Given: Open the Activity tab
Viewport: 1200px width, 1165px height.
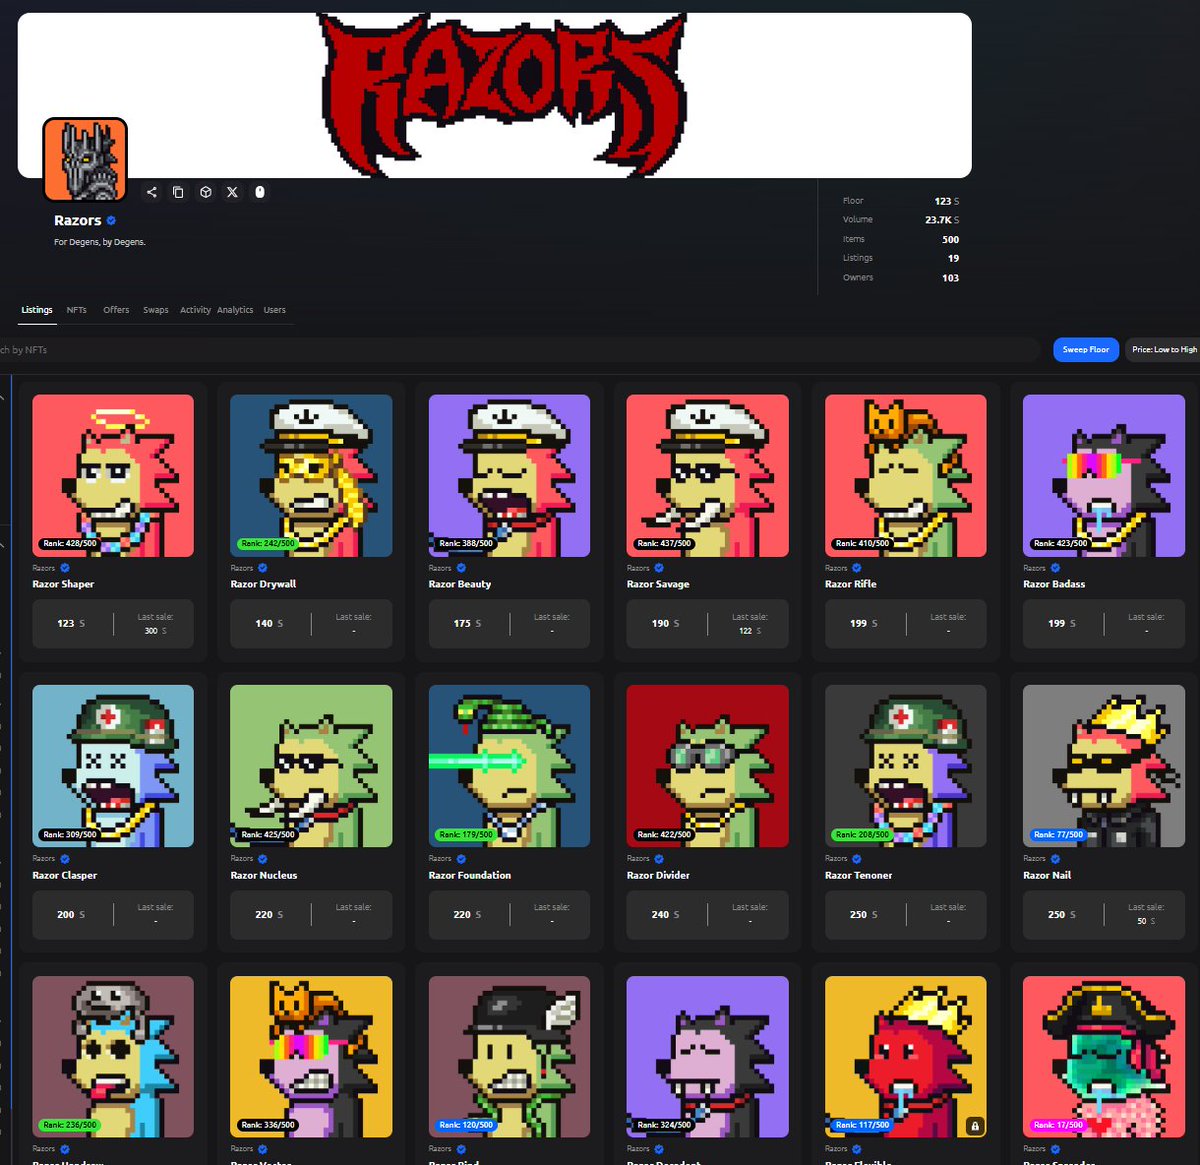Looking at the screenshot, I should 195,310.
